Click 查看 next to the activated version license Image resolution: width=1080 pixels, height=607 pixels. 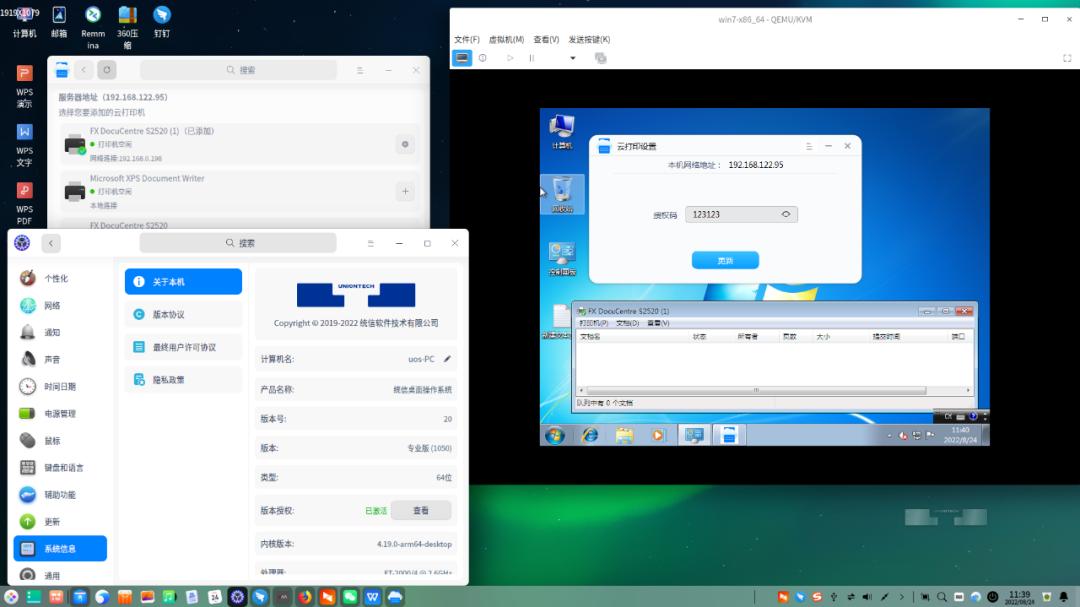pos(421,509)
